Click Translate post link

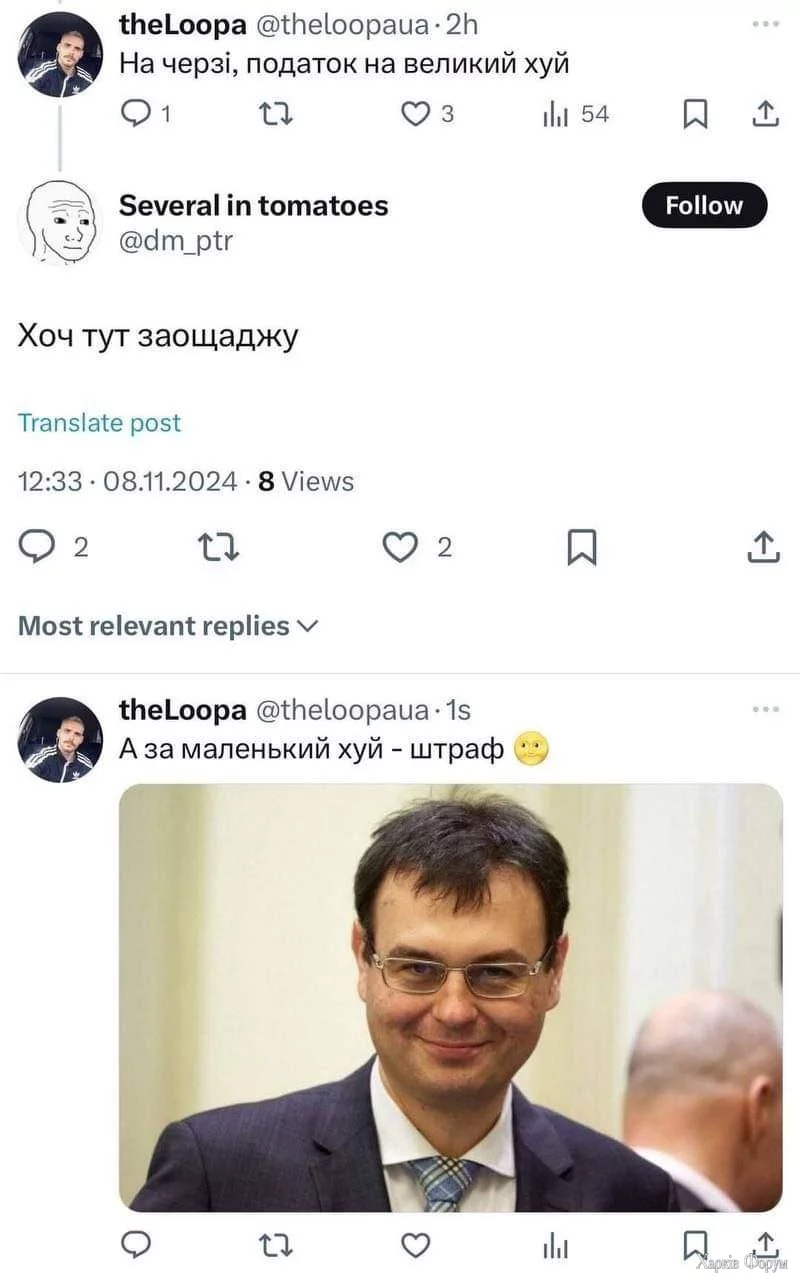click(100, 422)
